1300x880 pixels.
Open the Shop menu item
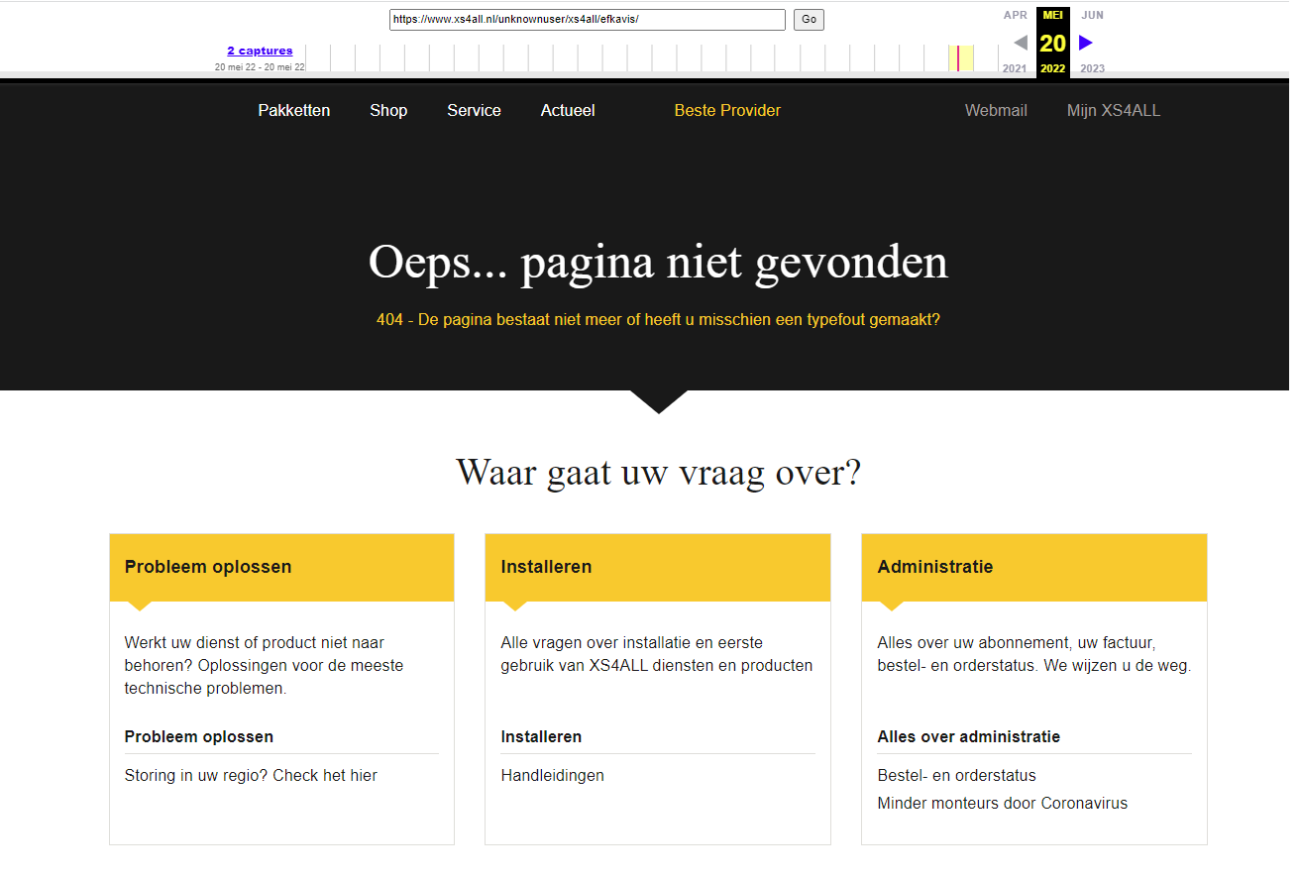click(x=388, y=111)
